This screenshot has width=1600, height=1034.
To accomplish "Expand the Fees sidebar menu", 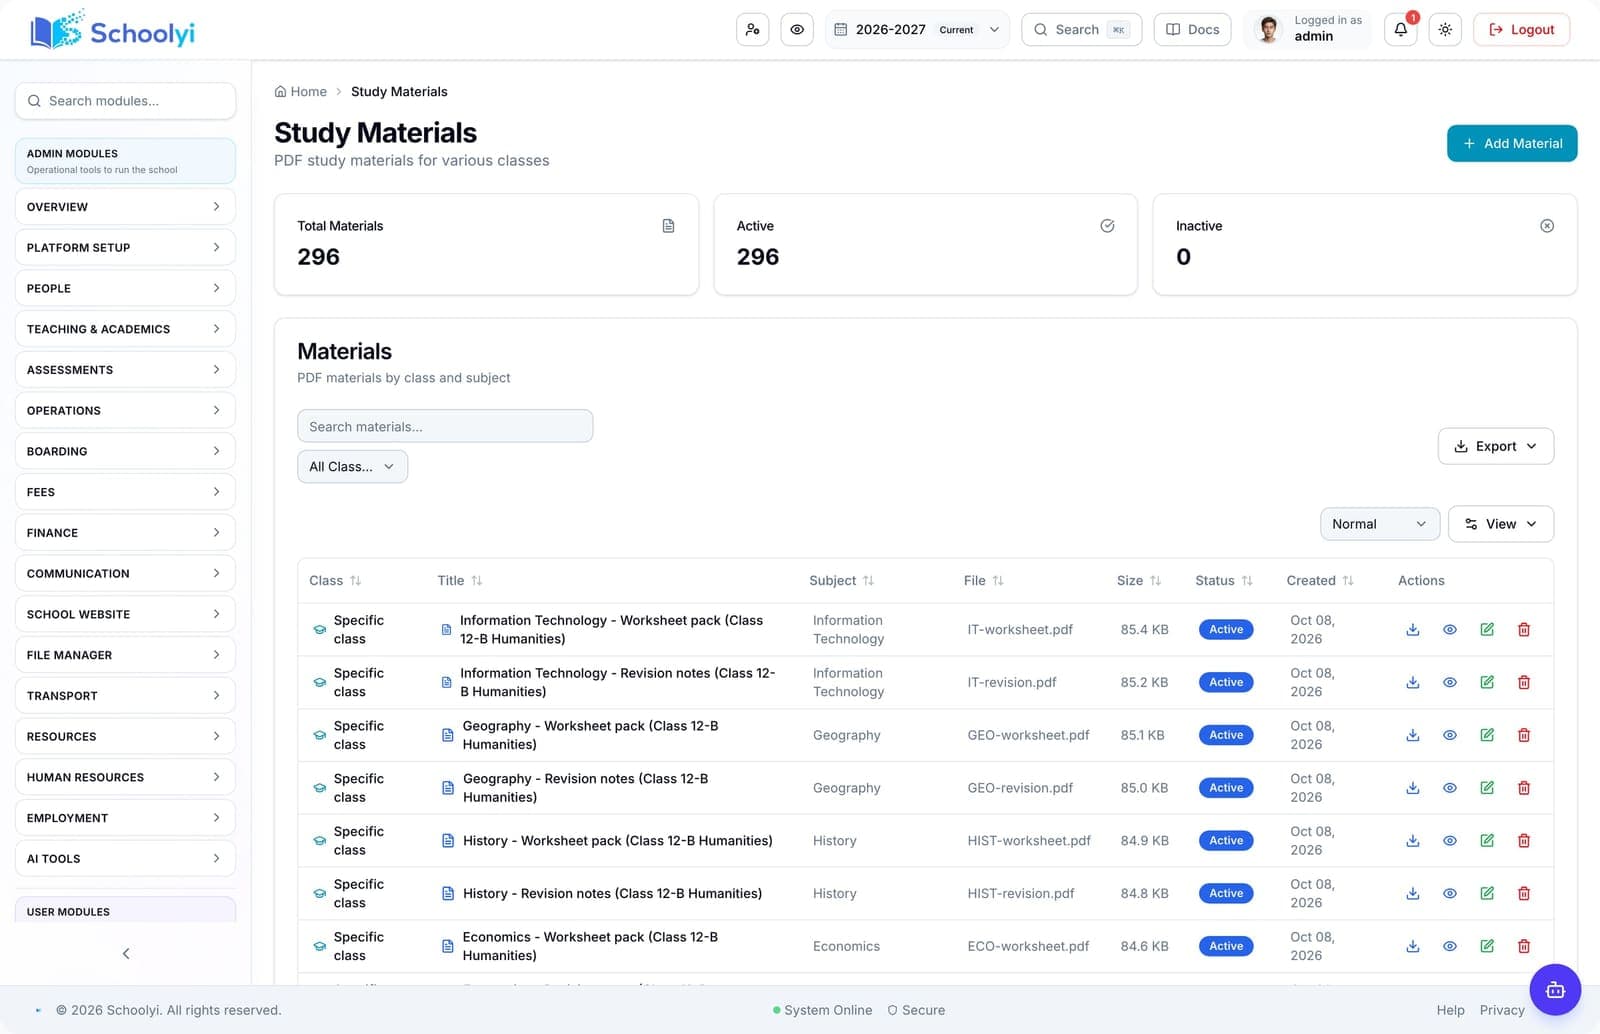I will 125,492.
